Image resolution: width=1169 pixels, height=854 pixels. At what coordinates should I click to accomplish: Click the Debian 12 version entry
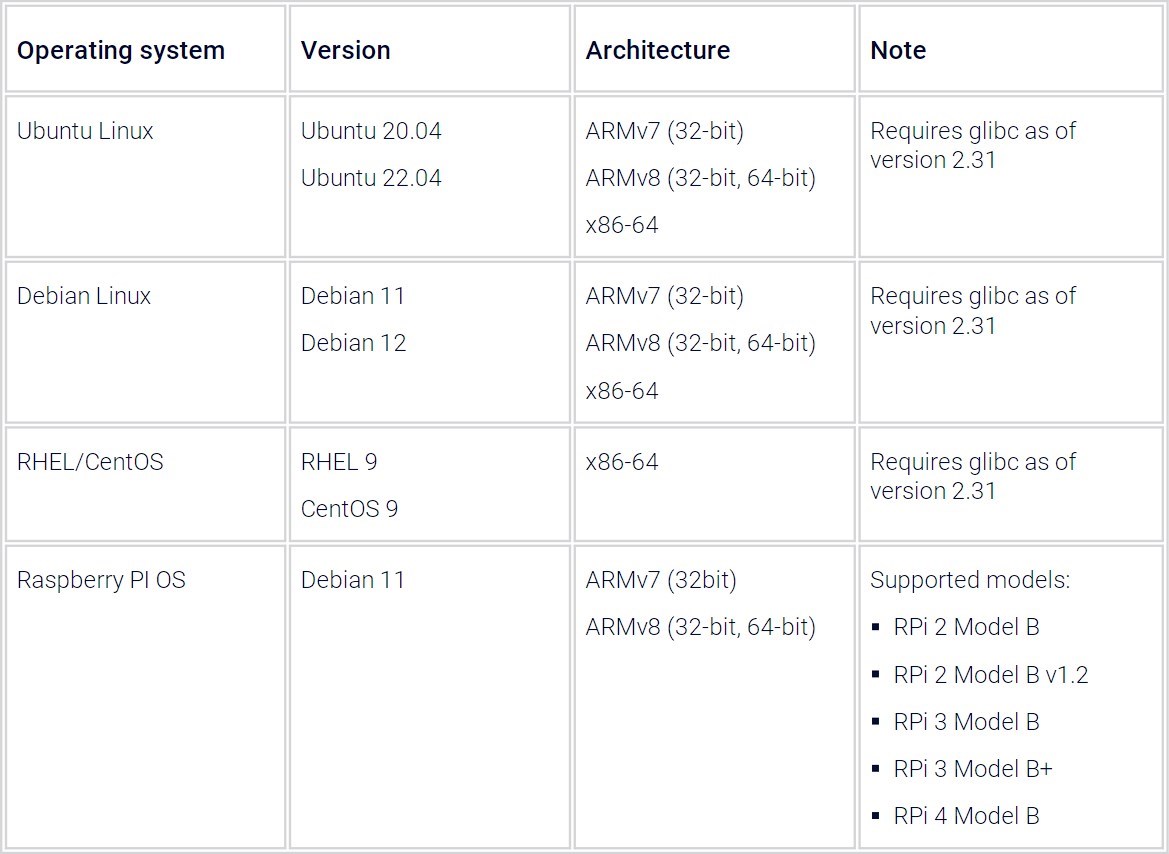point(354,343)
